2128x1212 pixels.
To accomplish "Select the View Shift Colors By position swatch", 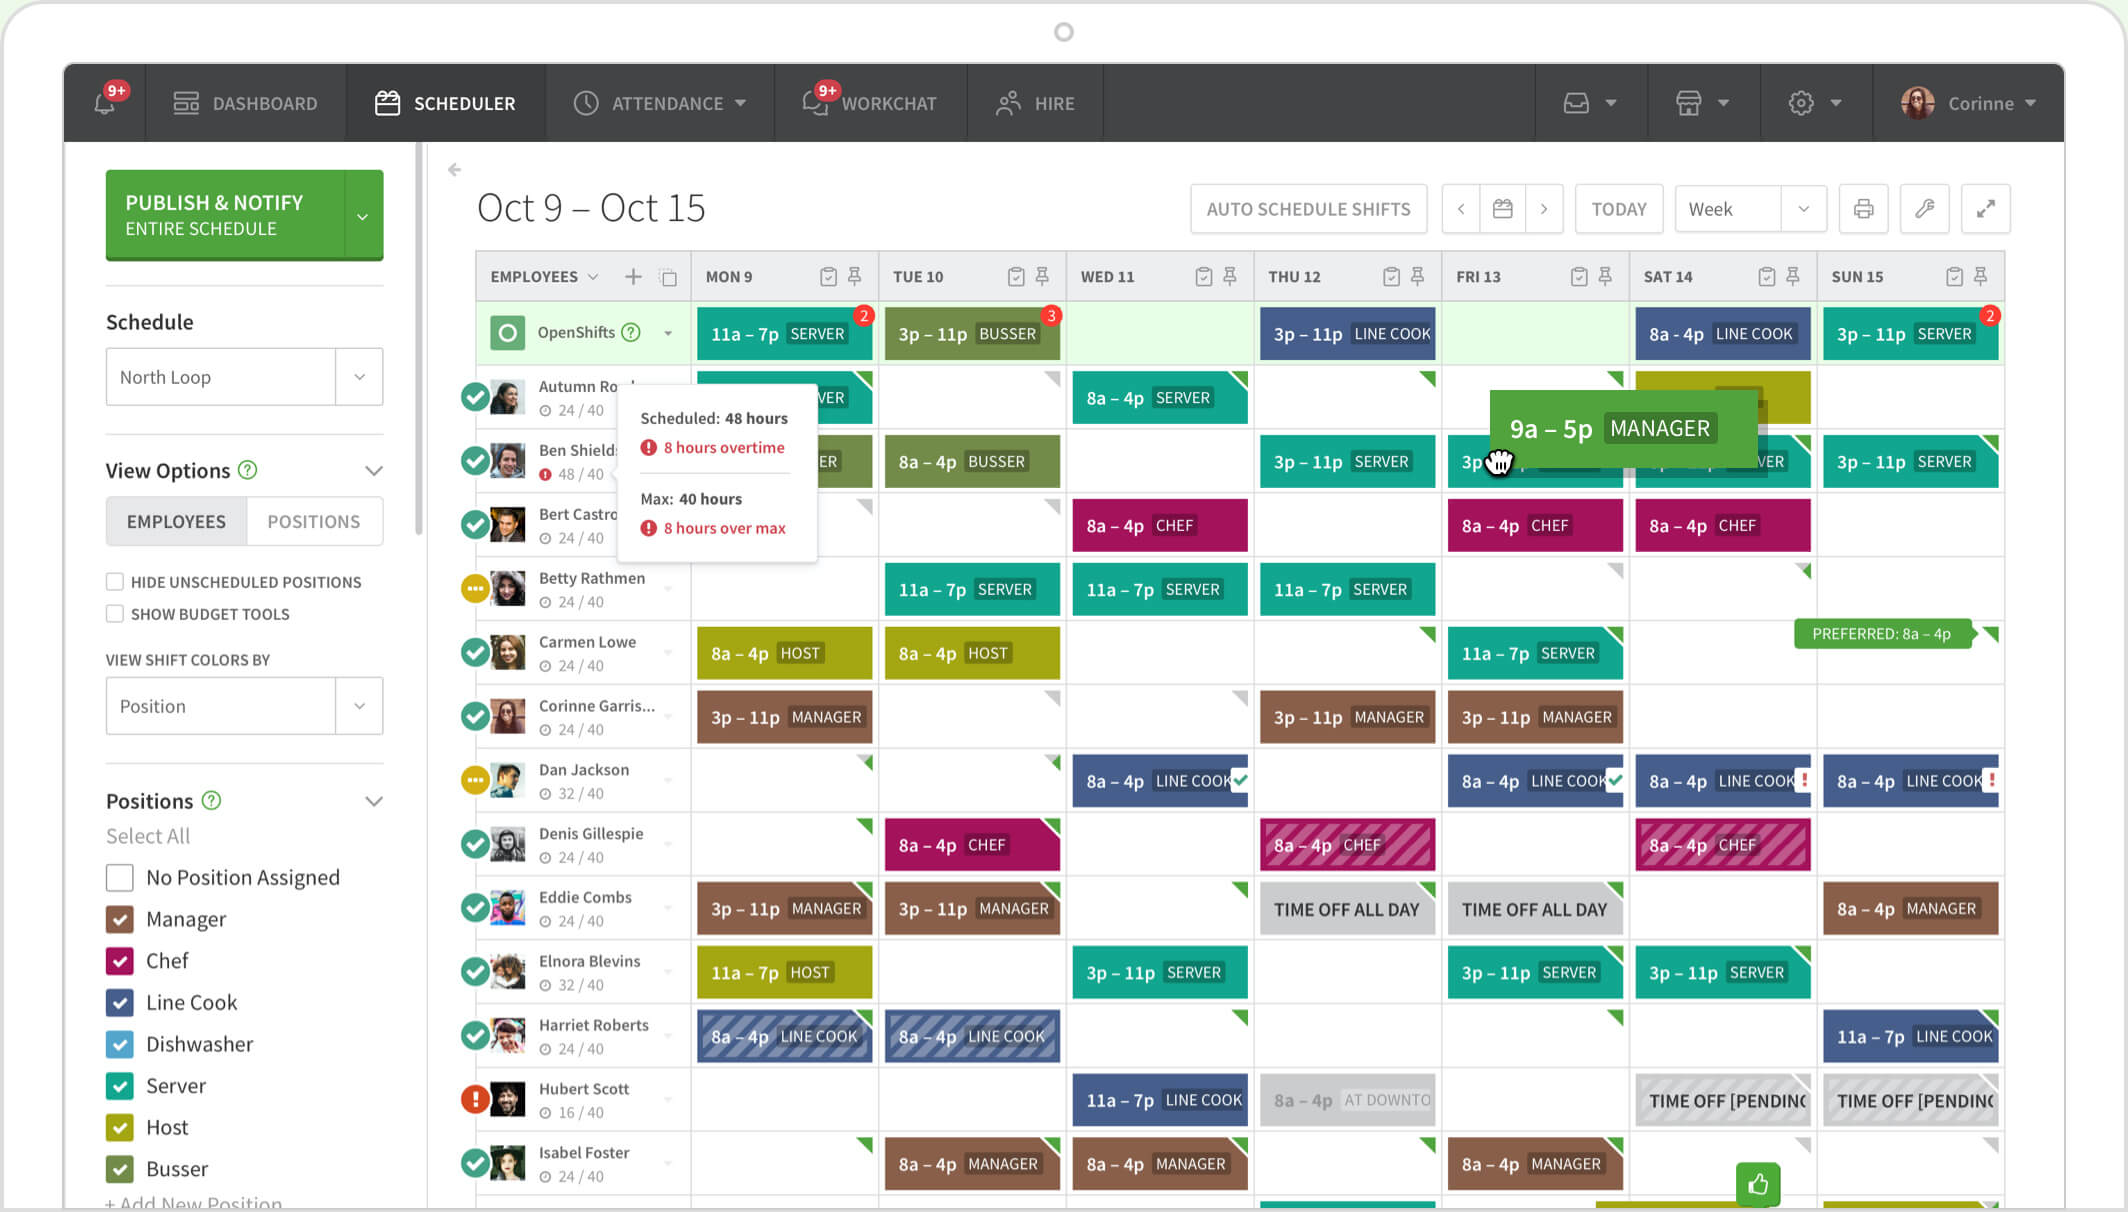I will tap(243, 706).
